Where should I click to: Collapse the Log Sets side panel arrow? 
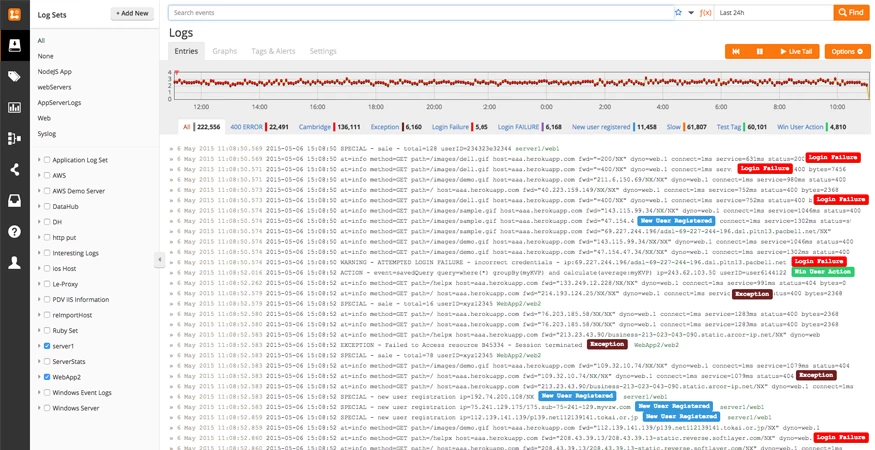(x=160, y=260)
